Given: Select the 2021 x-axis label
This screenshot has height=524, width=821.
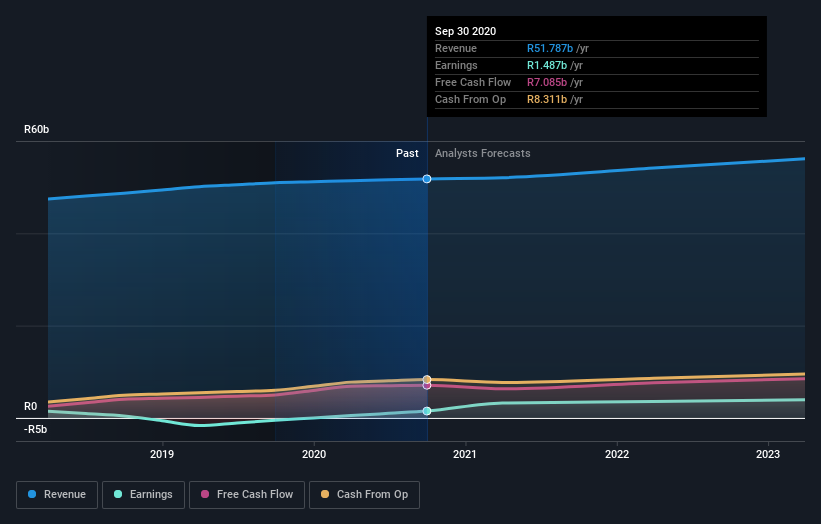Looking at the screenshot, I should coord(465,454).
